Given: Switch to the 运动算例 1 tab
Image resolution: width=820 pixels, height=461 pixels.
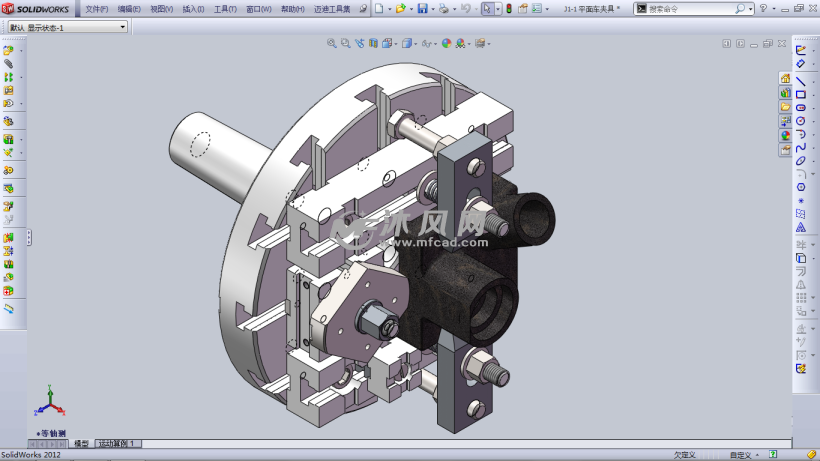Looking at the screenshot, I should (x=118, y=443).
